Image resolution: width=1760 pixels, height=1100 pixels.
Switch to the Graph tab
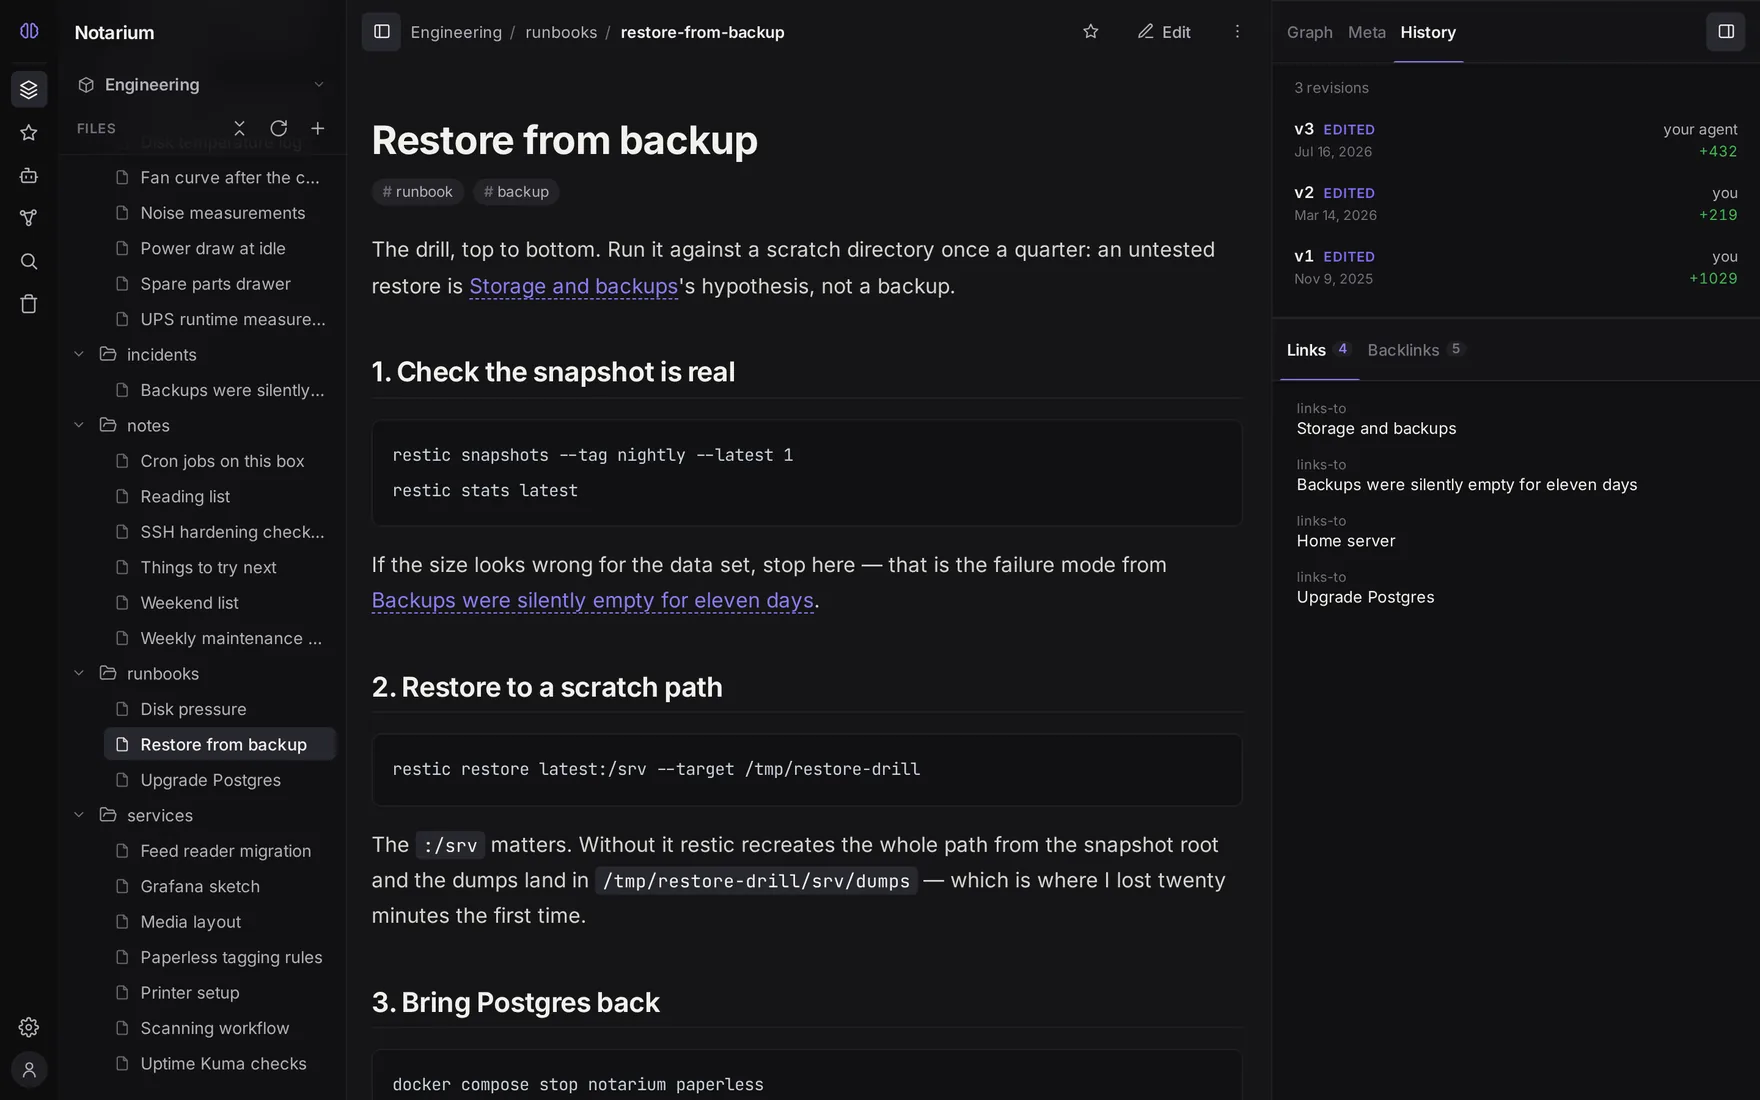(1309, 32)
